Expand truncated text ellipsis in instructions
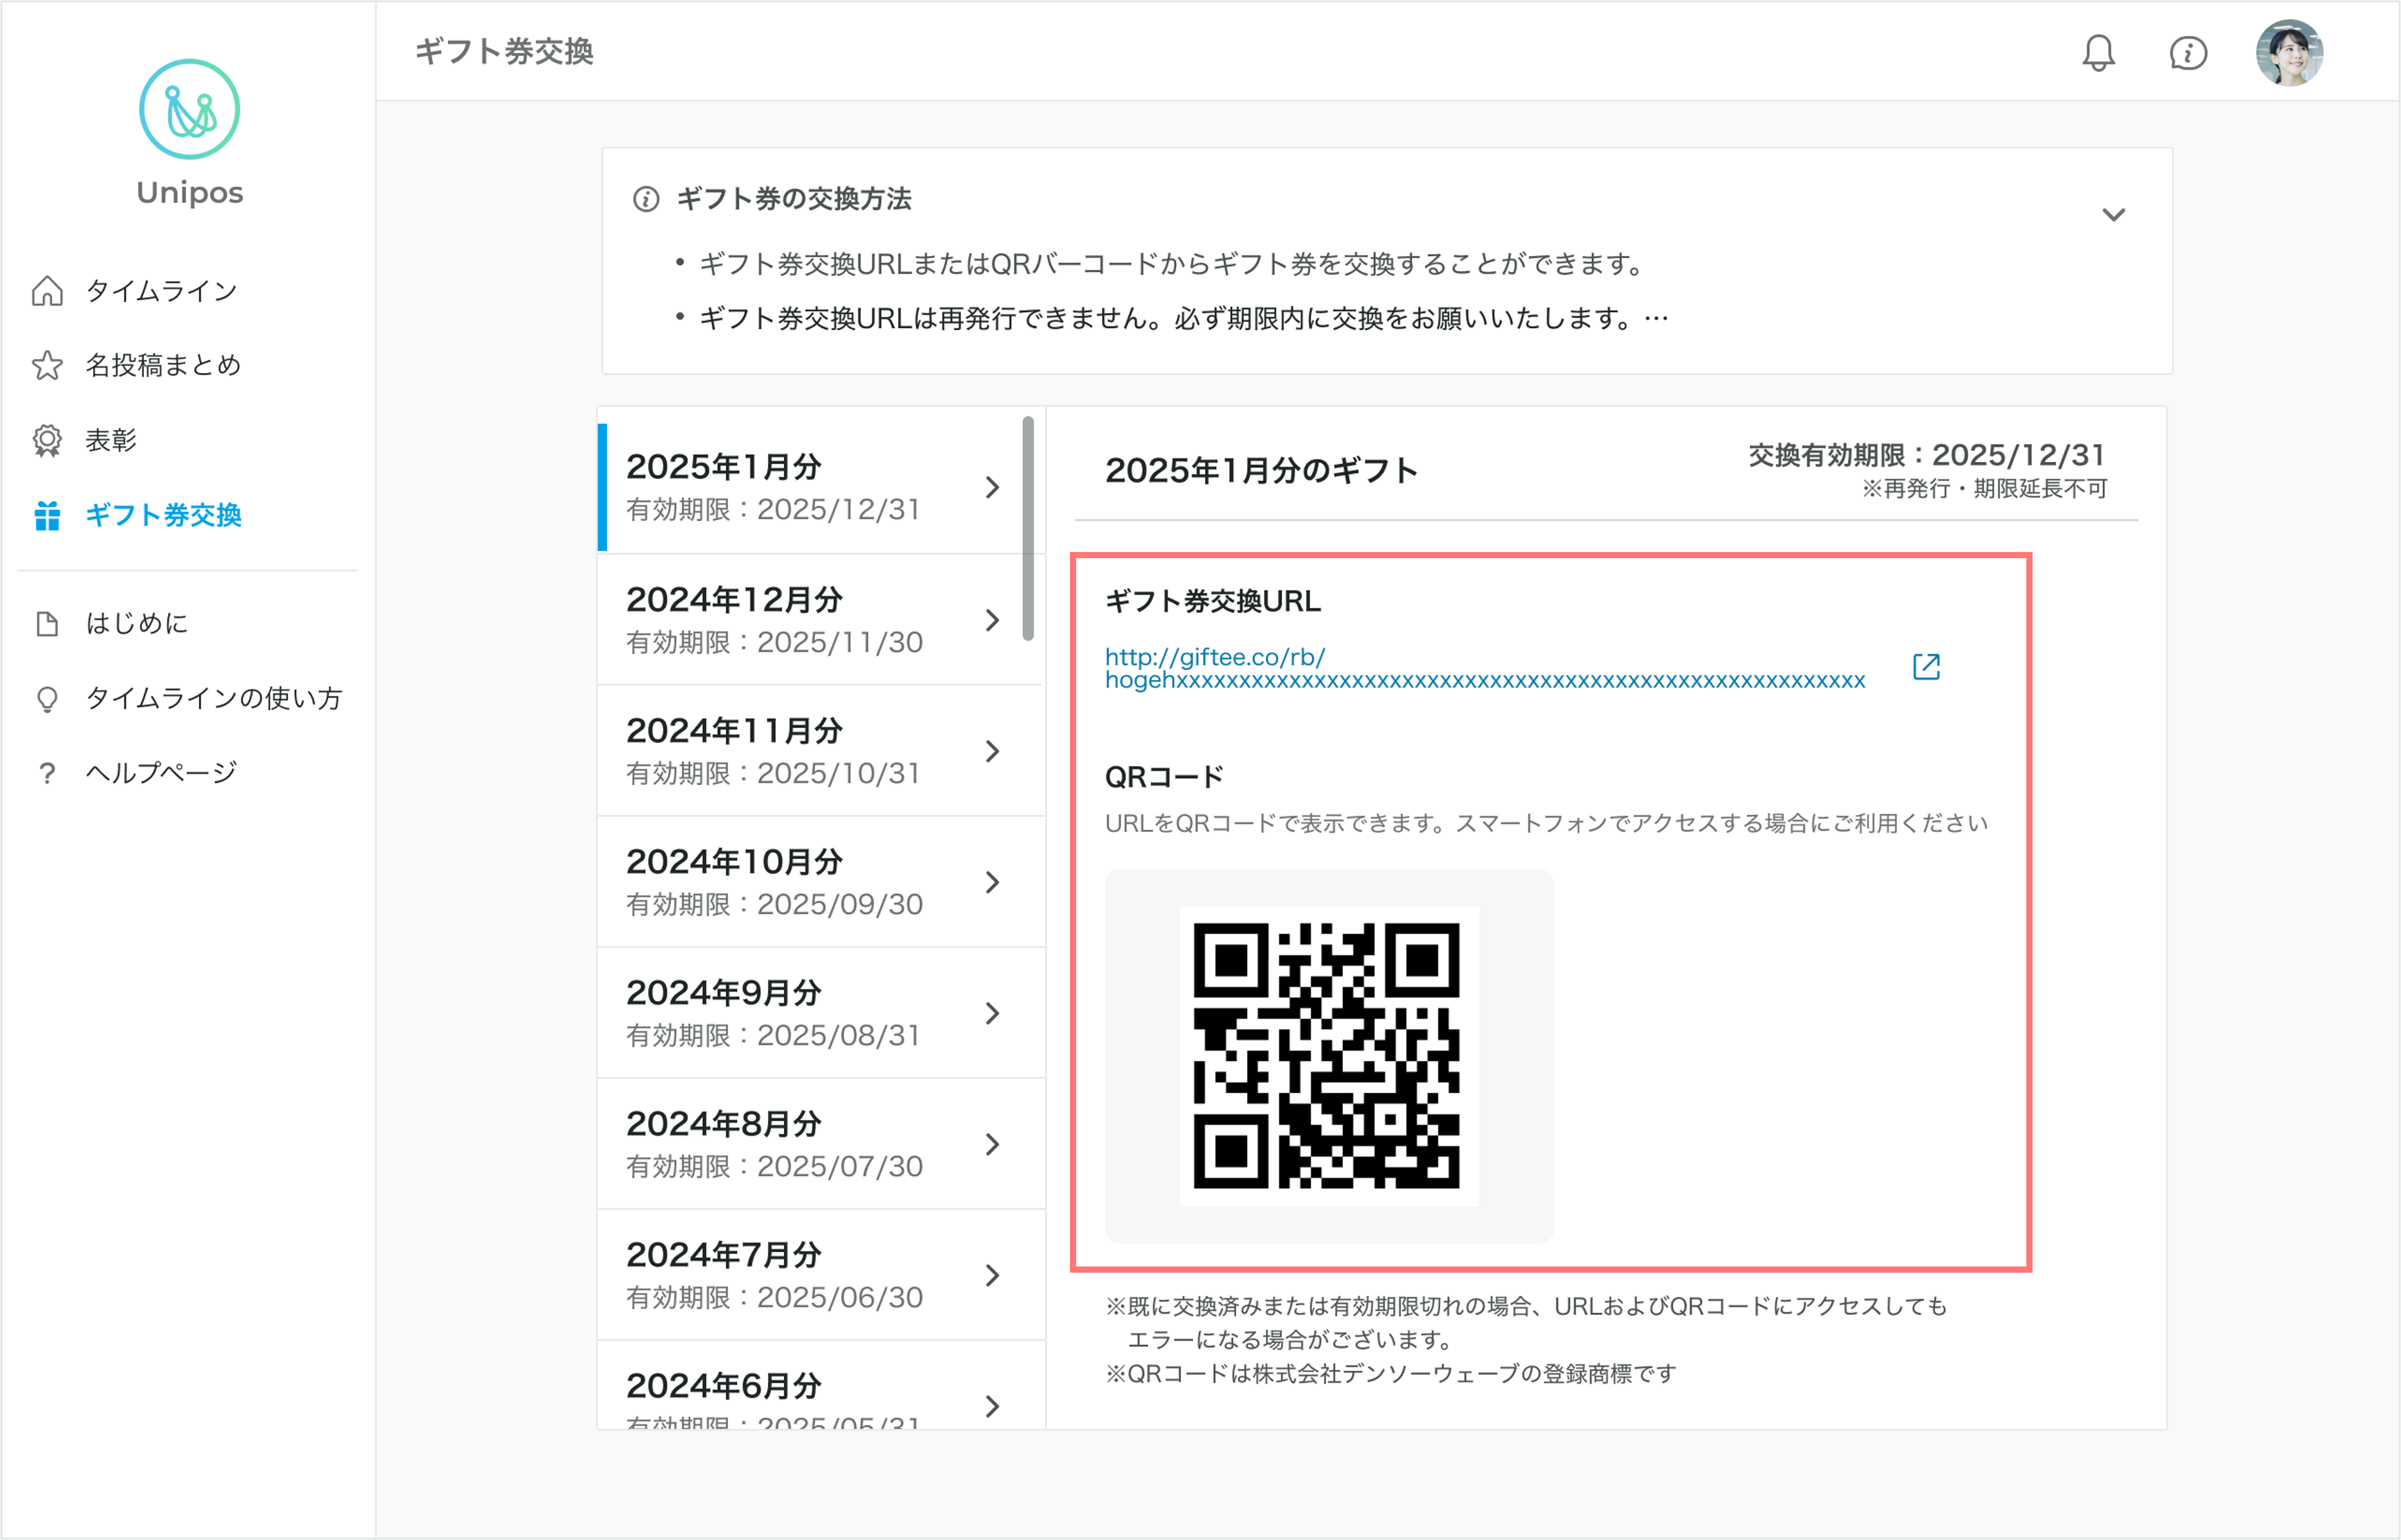This screenshot has width=2401, height=1540. pyautogui.click(x=1656, y=319)
